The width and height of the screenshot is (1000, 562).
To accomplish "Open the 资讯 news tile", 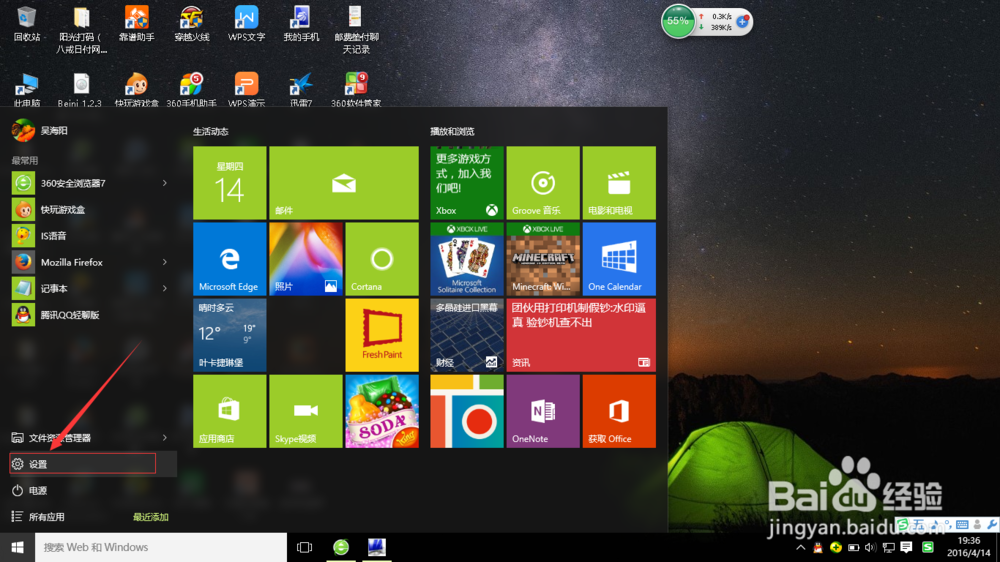I will (x=581, y=334).
